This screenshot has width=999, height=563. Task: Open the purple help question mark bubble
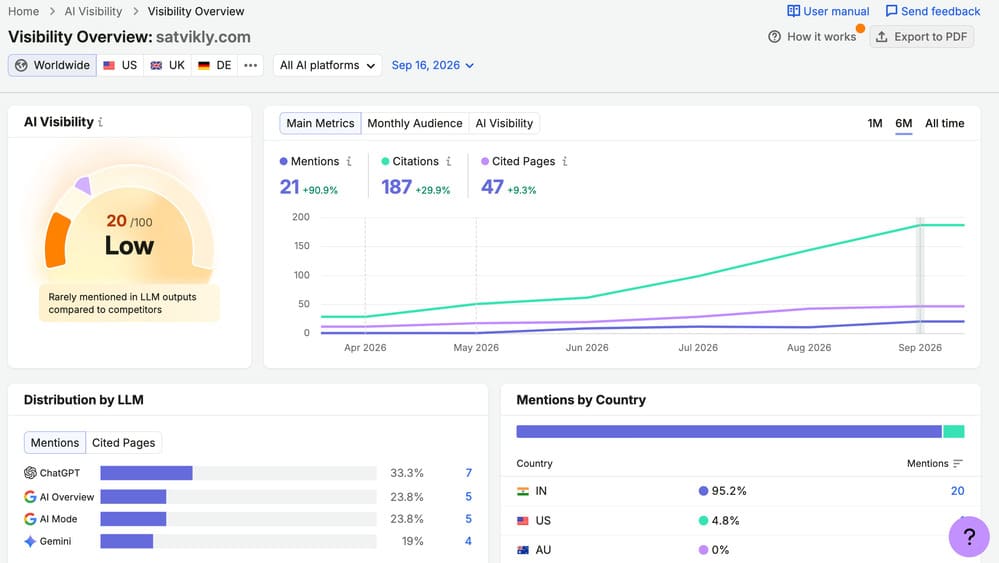(969, 537)
